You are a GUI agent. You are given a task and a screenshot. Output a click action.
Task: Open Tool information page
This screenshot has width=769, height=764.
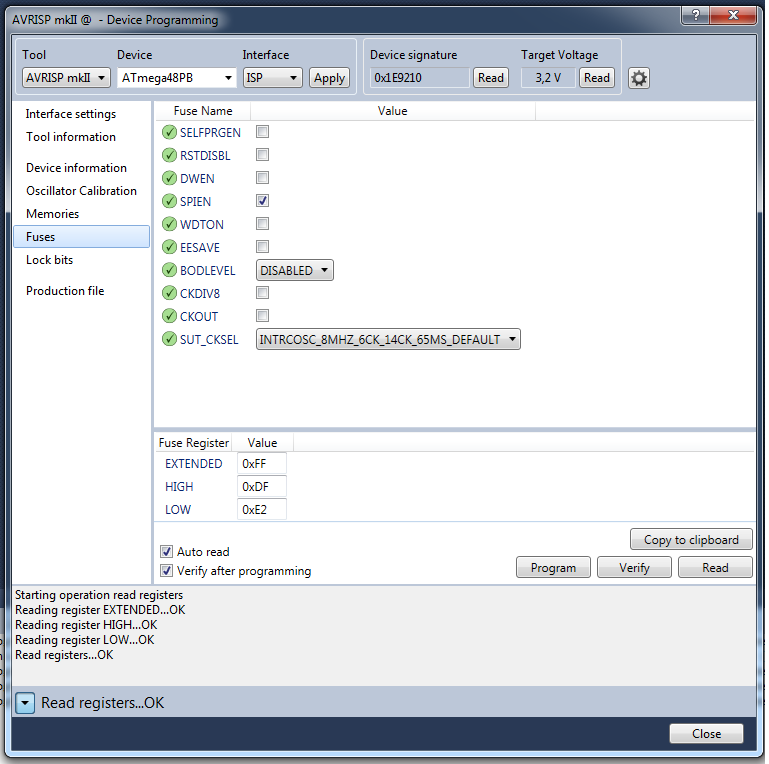[x=71, y=137]
